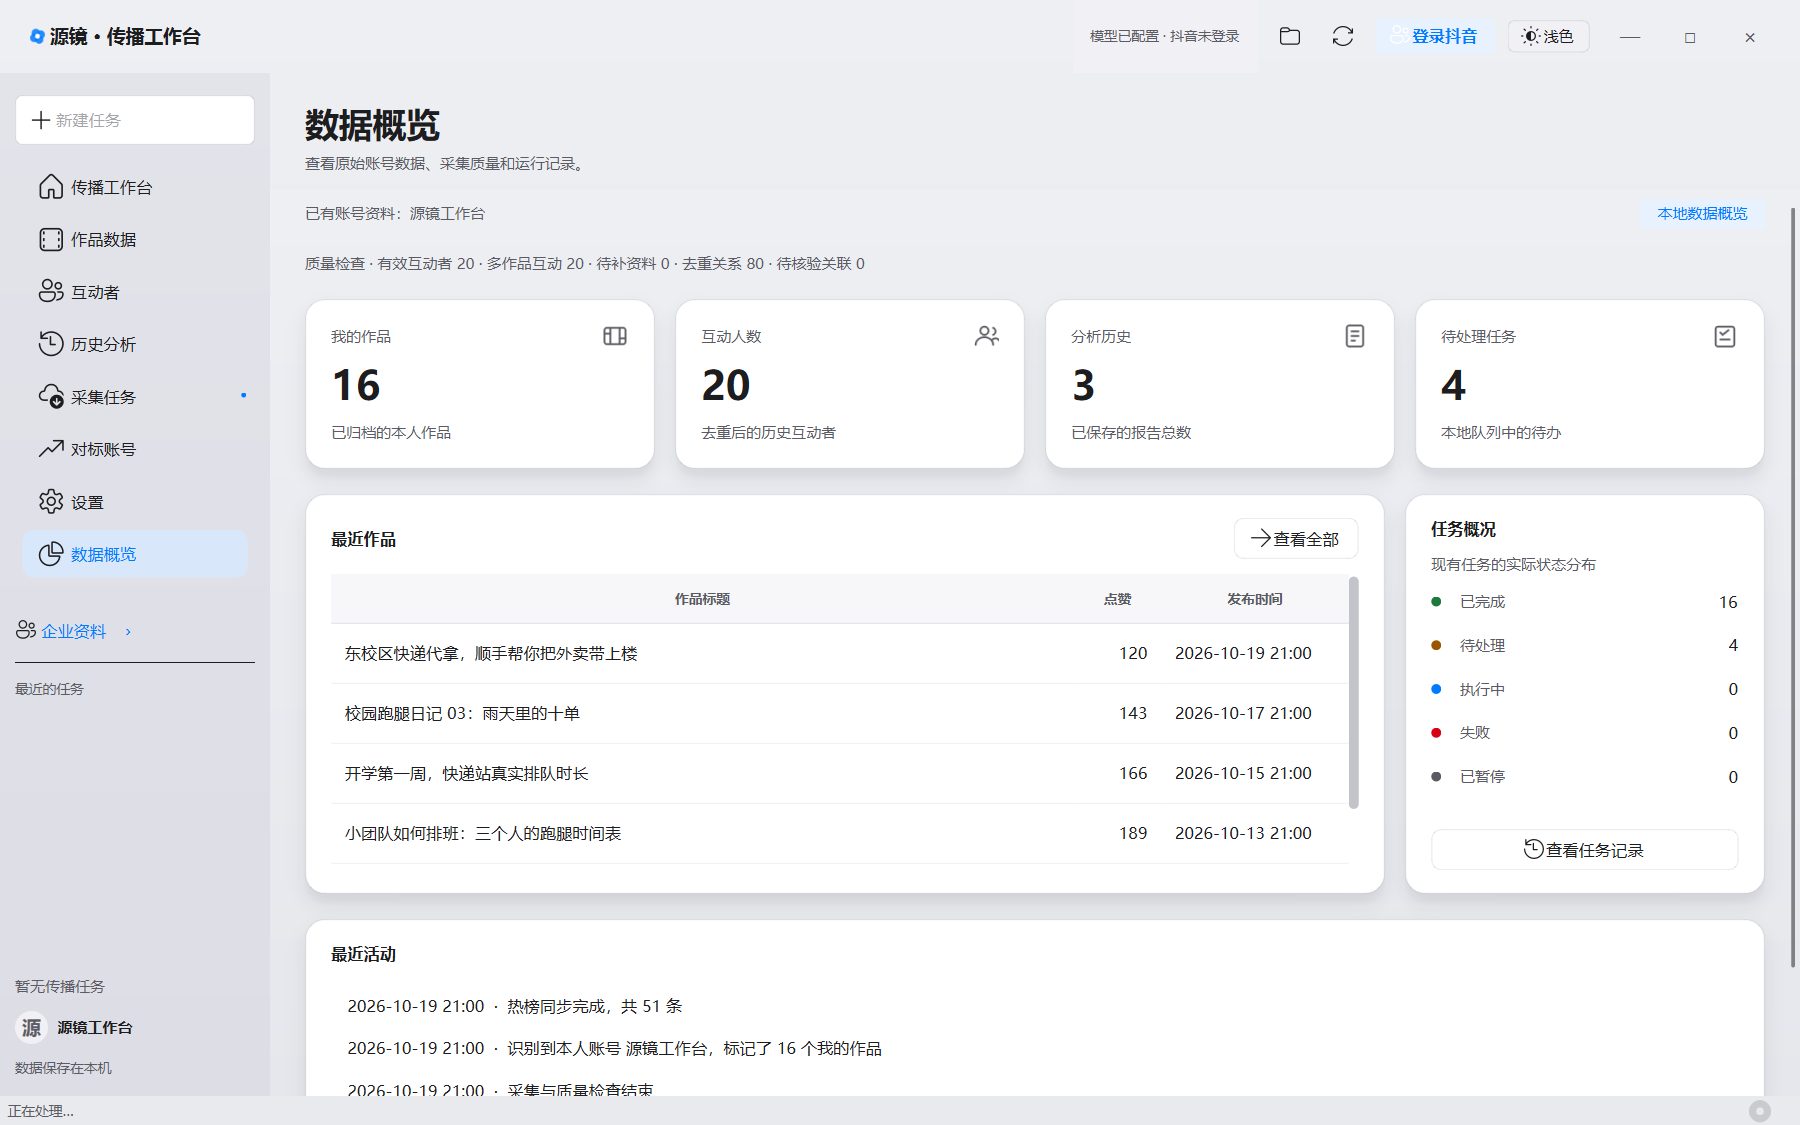The height and width of the screenshot is (1125, 1800).
Task: Click the 互动人数 card people icon
Action: pyautogui.click(x=987, y=336)
